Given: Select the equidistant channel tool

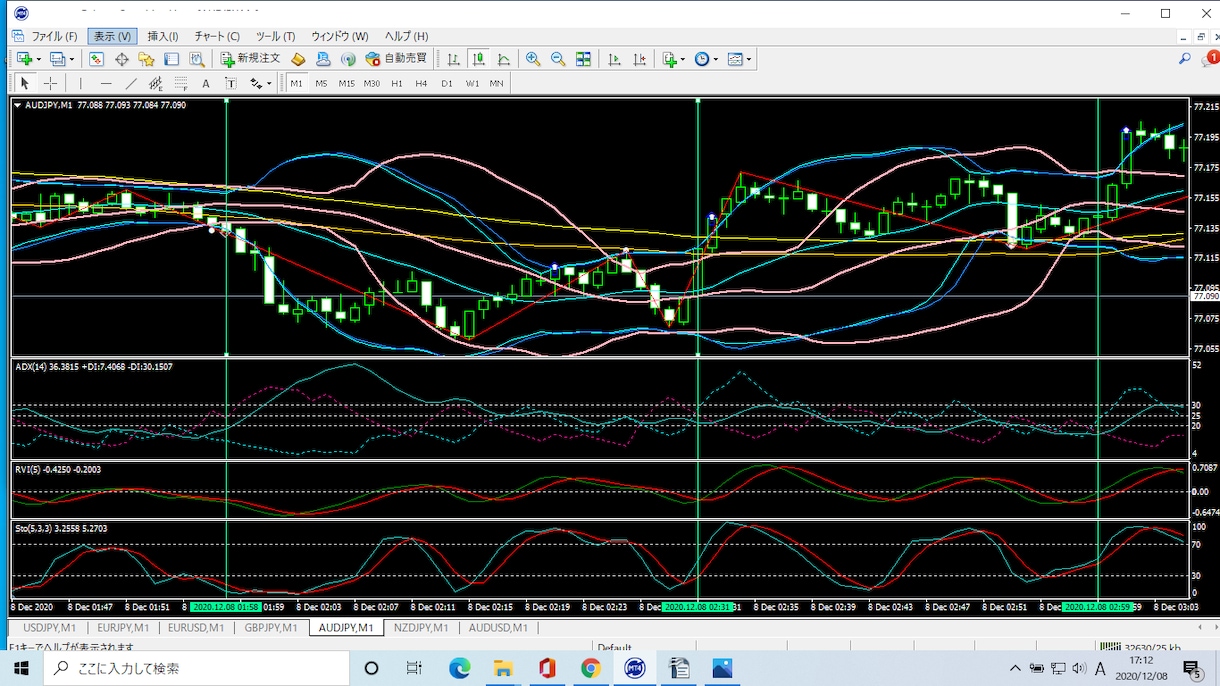Looking at the screenshot, I should tap(156, 84).
